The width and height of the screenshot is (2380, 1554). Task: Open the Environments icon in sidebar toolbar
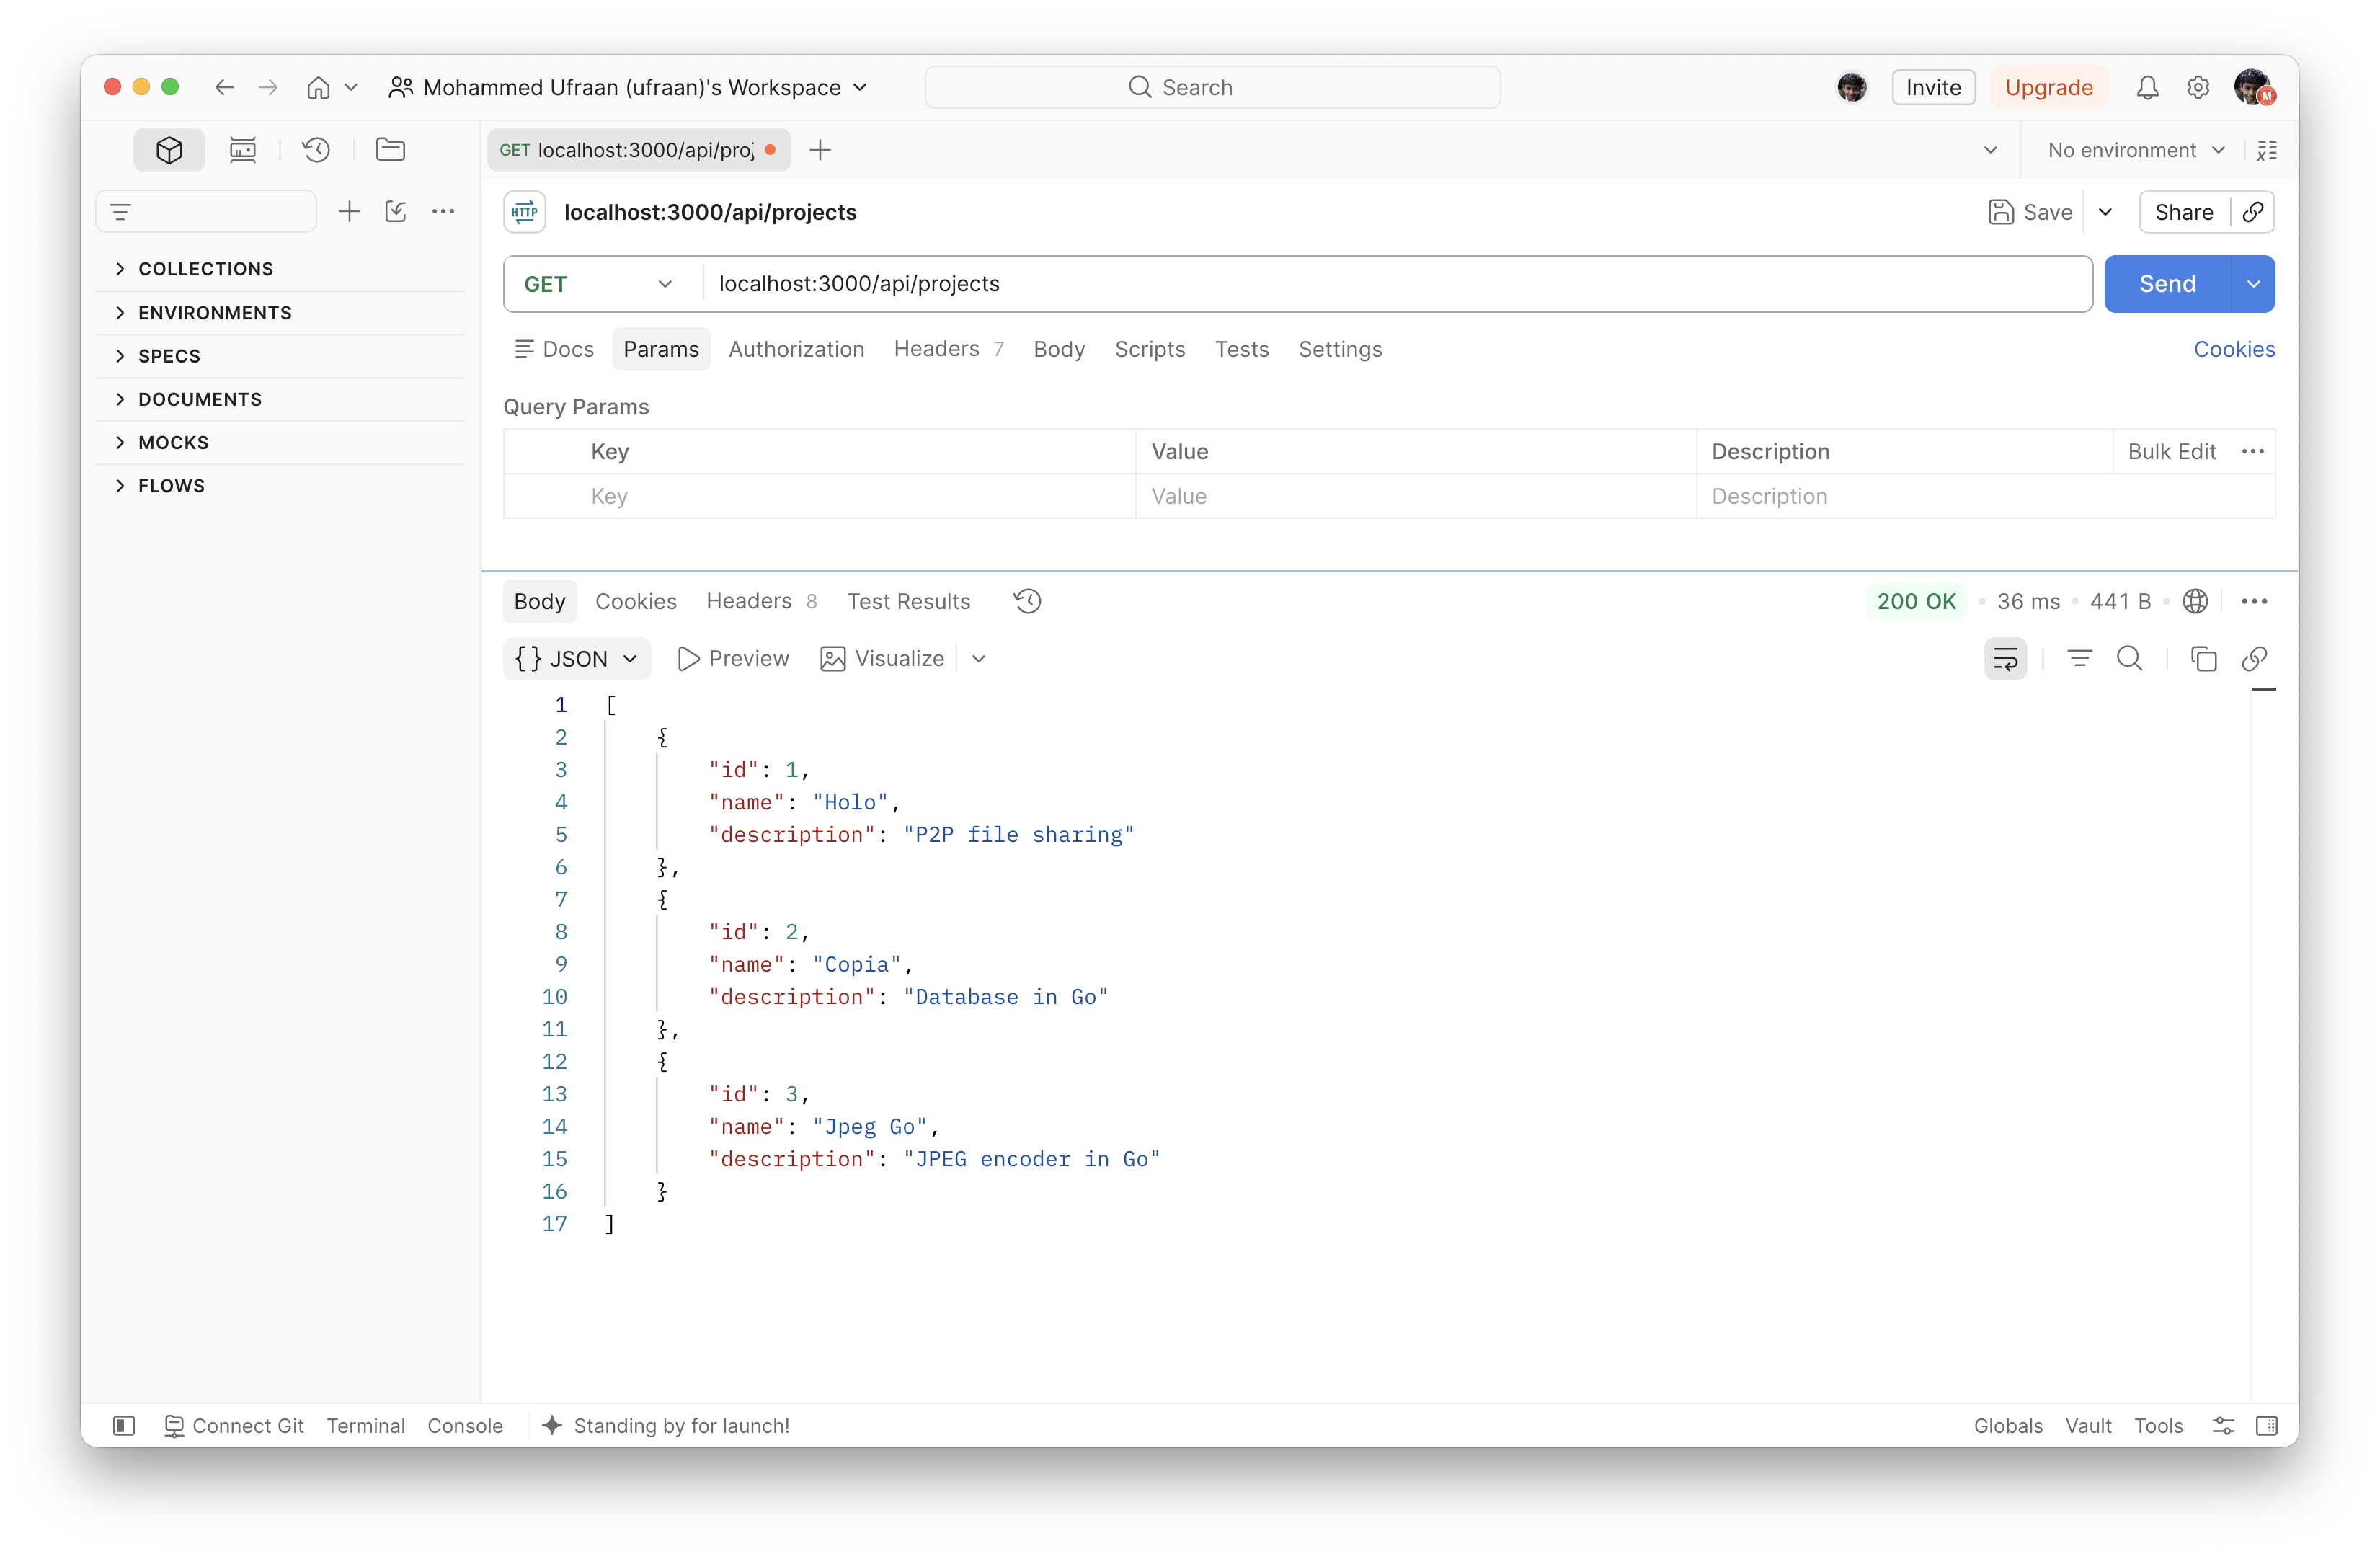pos(242,150)
